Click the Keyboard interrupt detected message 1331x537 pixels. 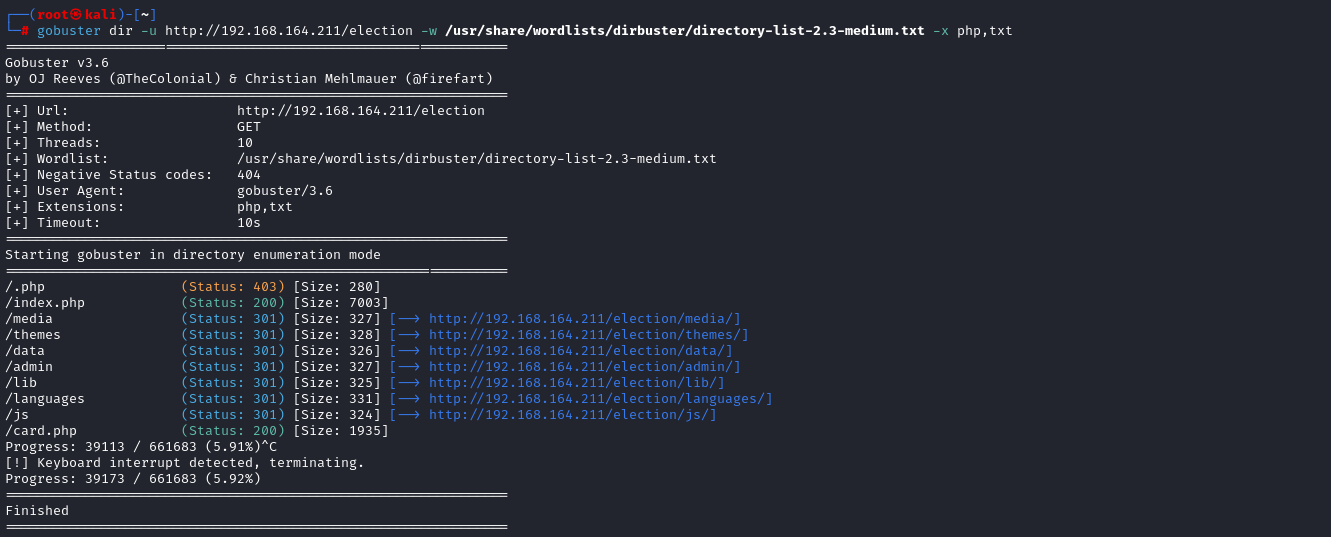point(185,463)
